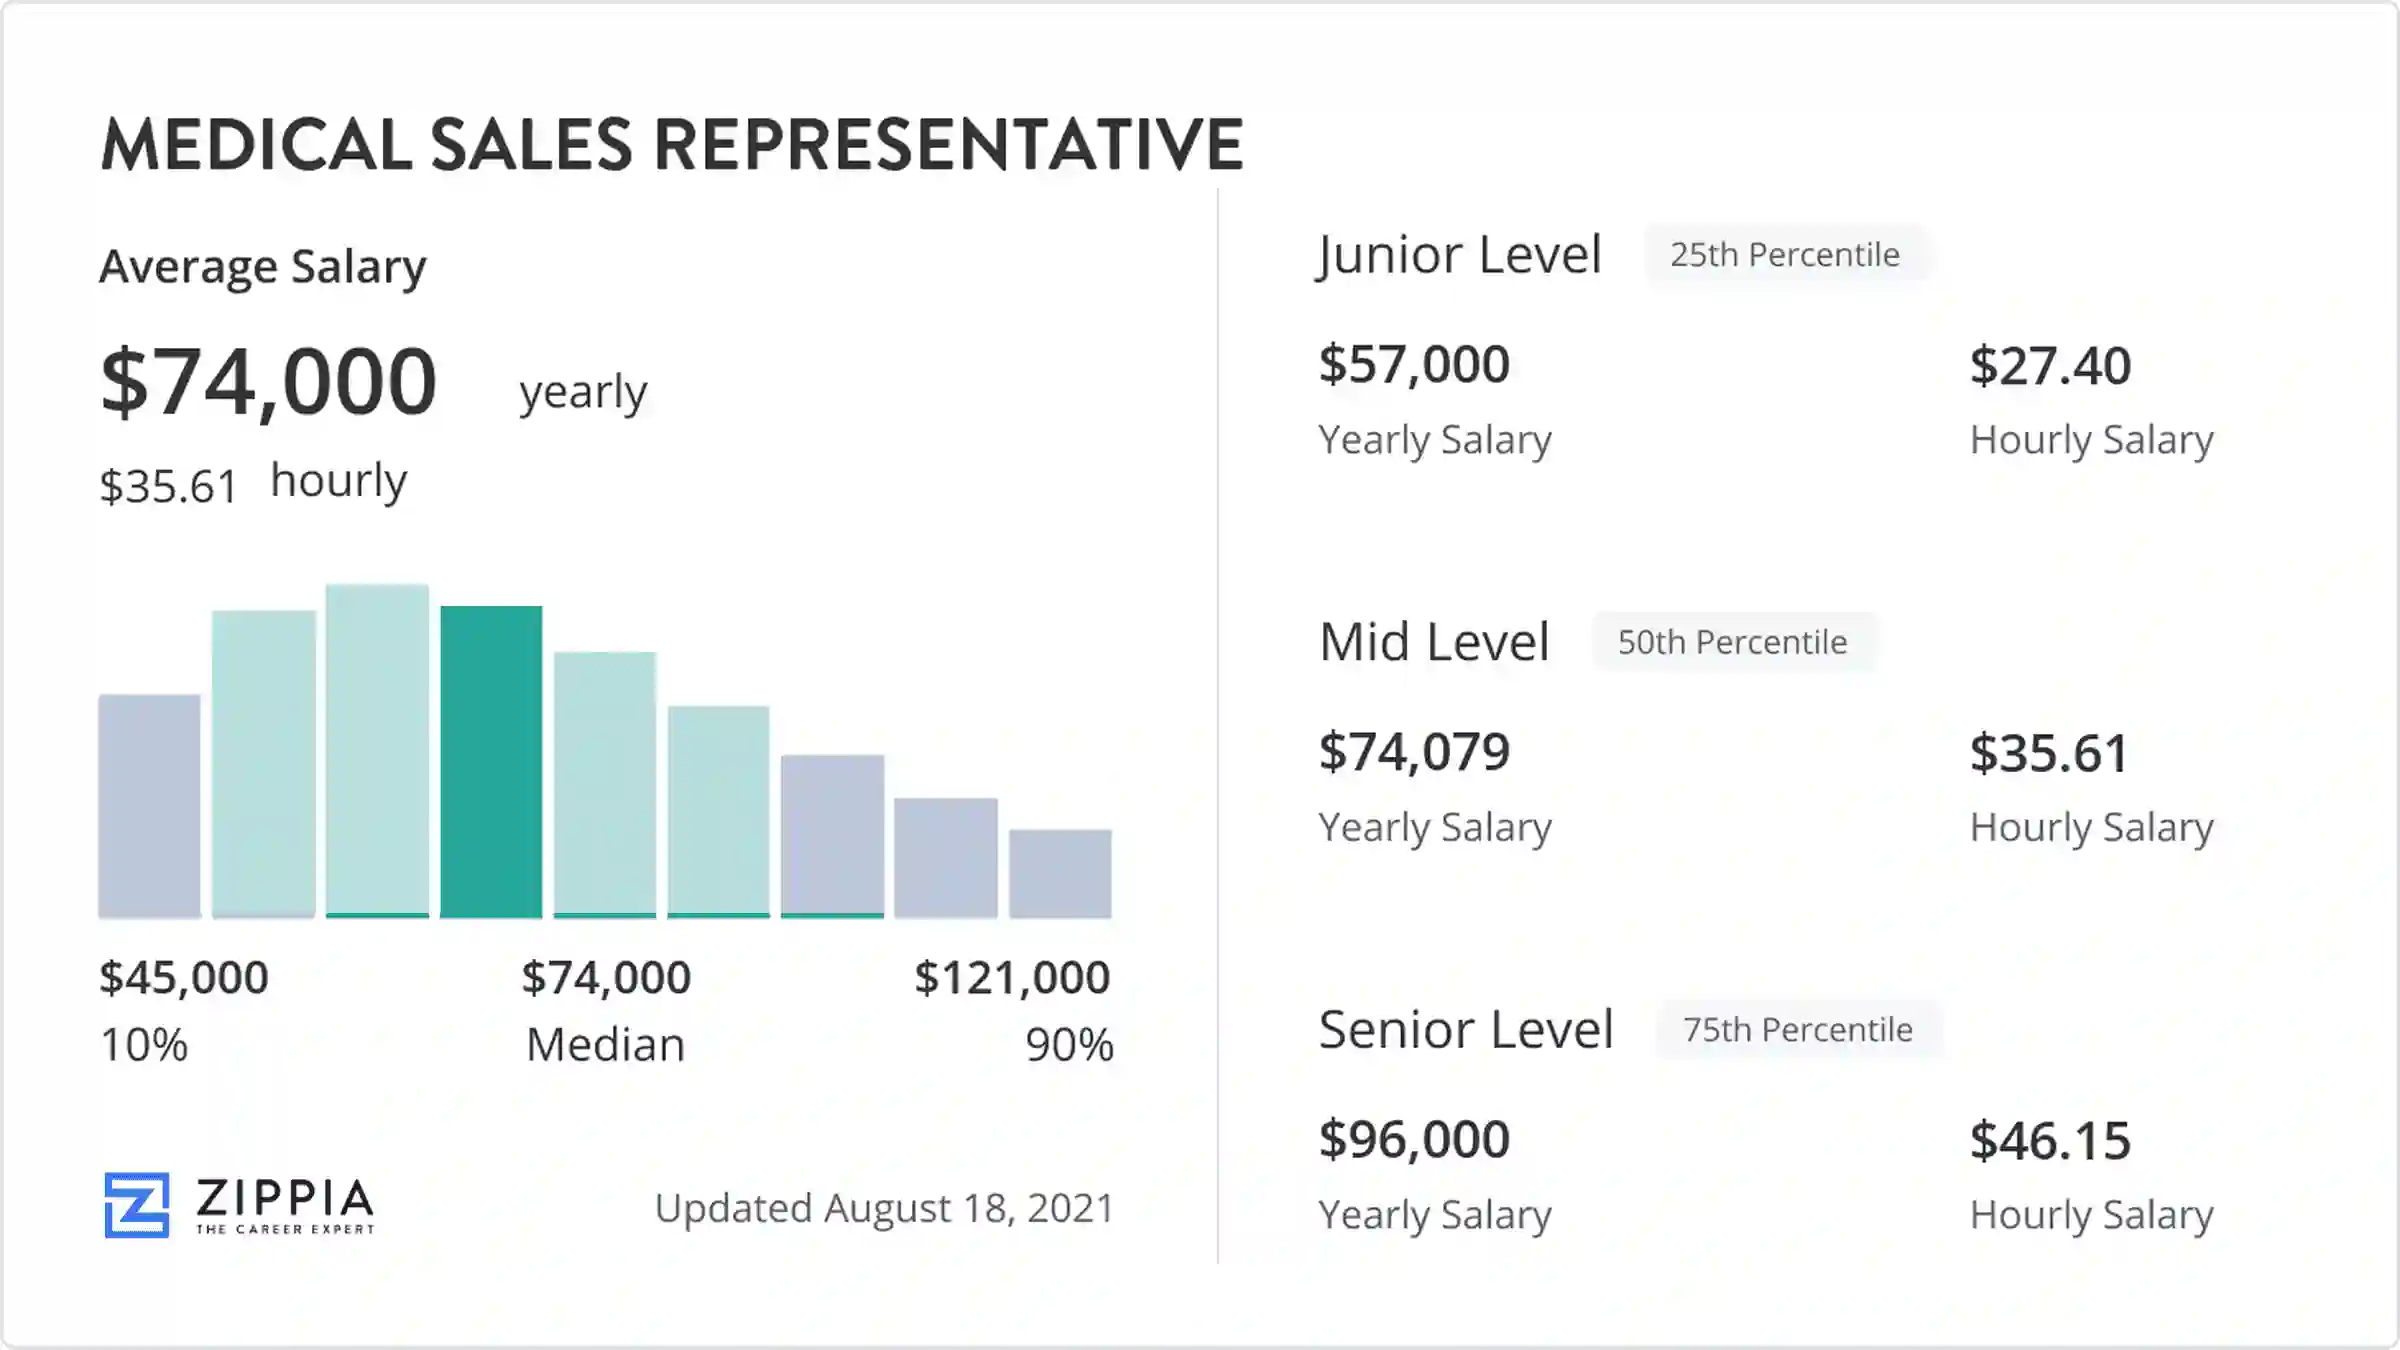Click the Updated August 18, 2021 text
Image resolution: width=2400 pixels, height=1350 pixels.
tap(884, 1209)
